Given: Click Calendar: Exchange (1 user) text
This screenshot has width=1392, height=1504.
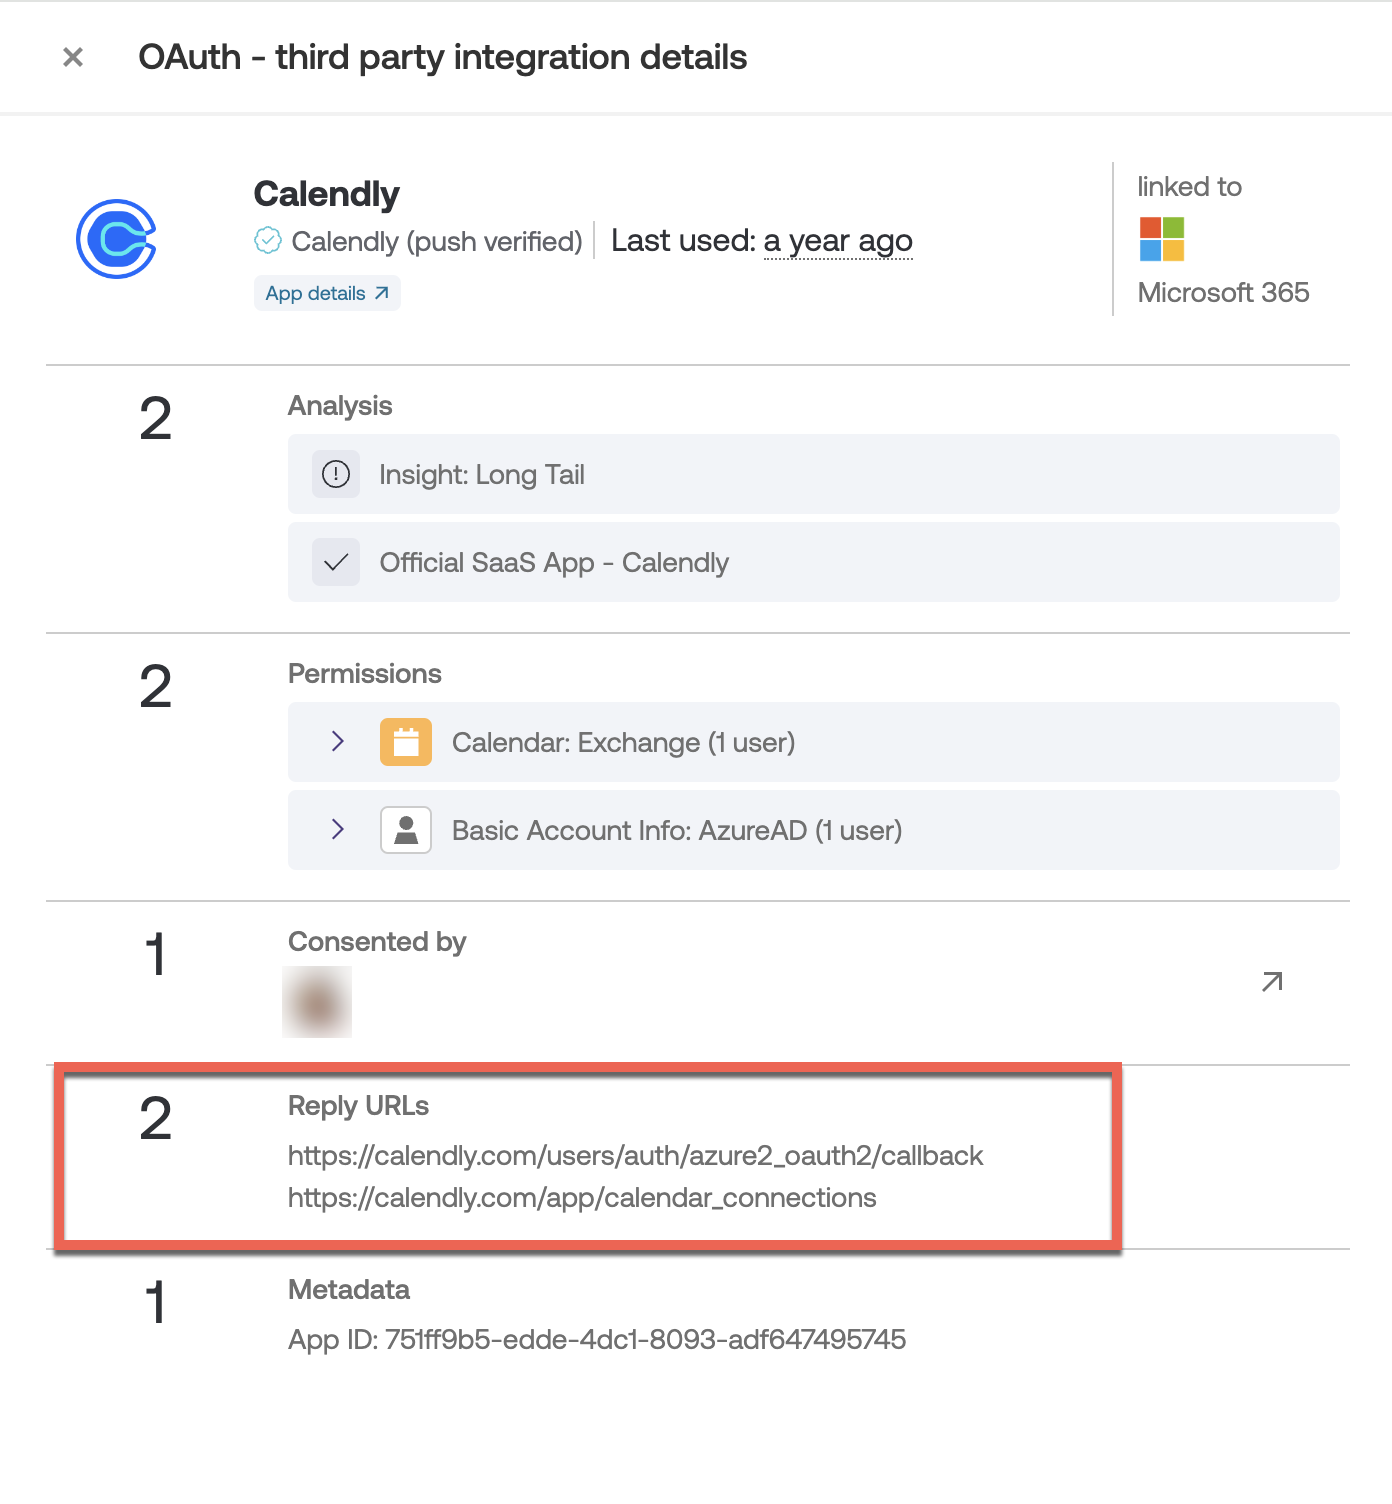Looking at the screenshot, I should click(623, 743).
